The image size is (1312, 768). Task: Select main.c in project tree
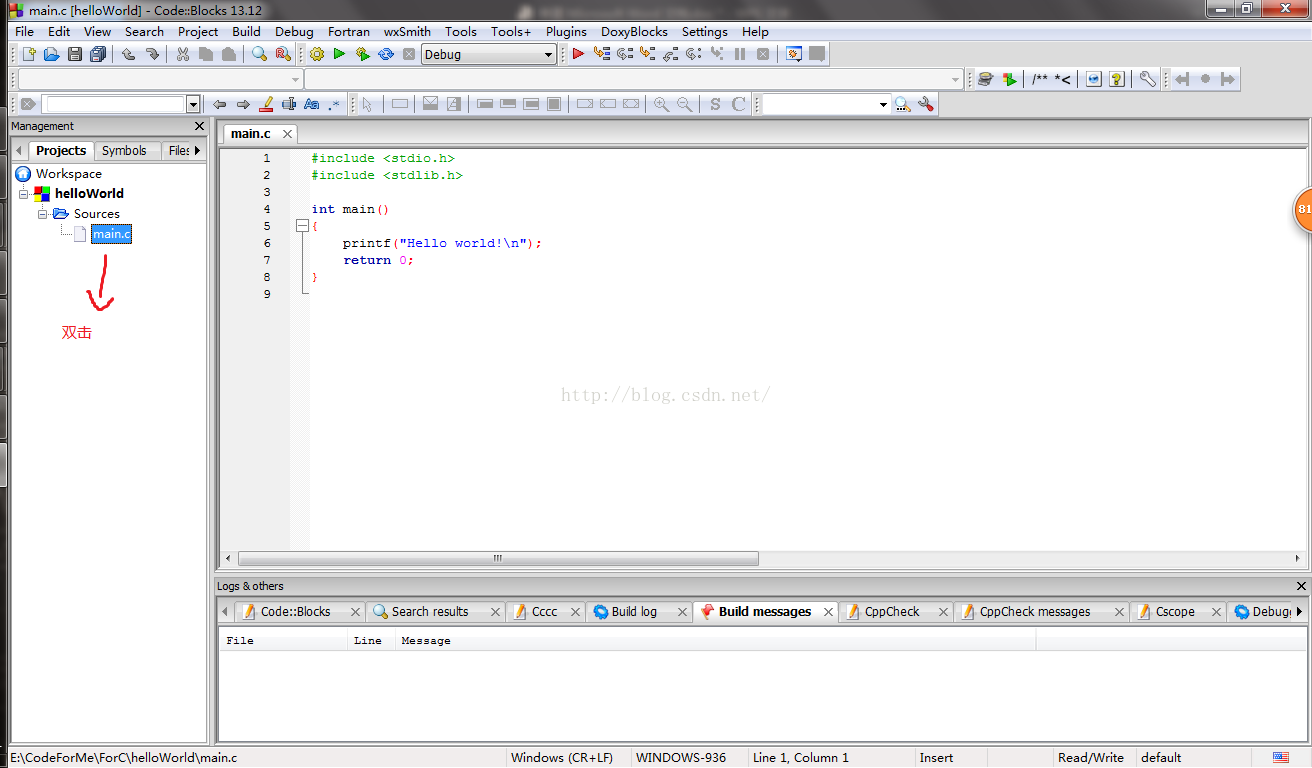[111, 234]
